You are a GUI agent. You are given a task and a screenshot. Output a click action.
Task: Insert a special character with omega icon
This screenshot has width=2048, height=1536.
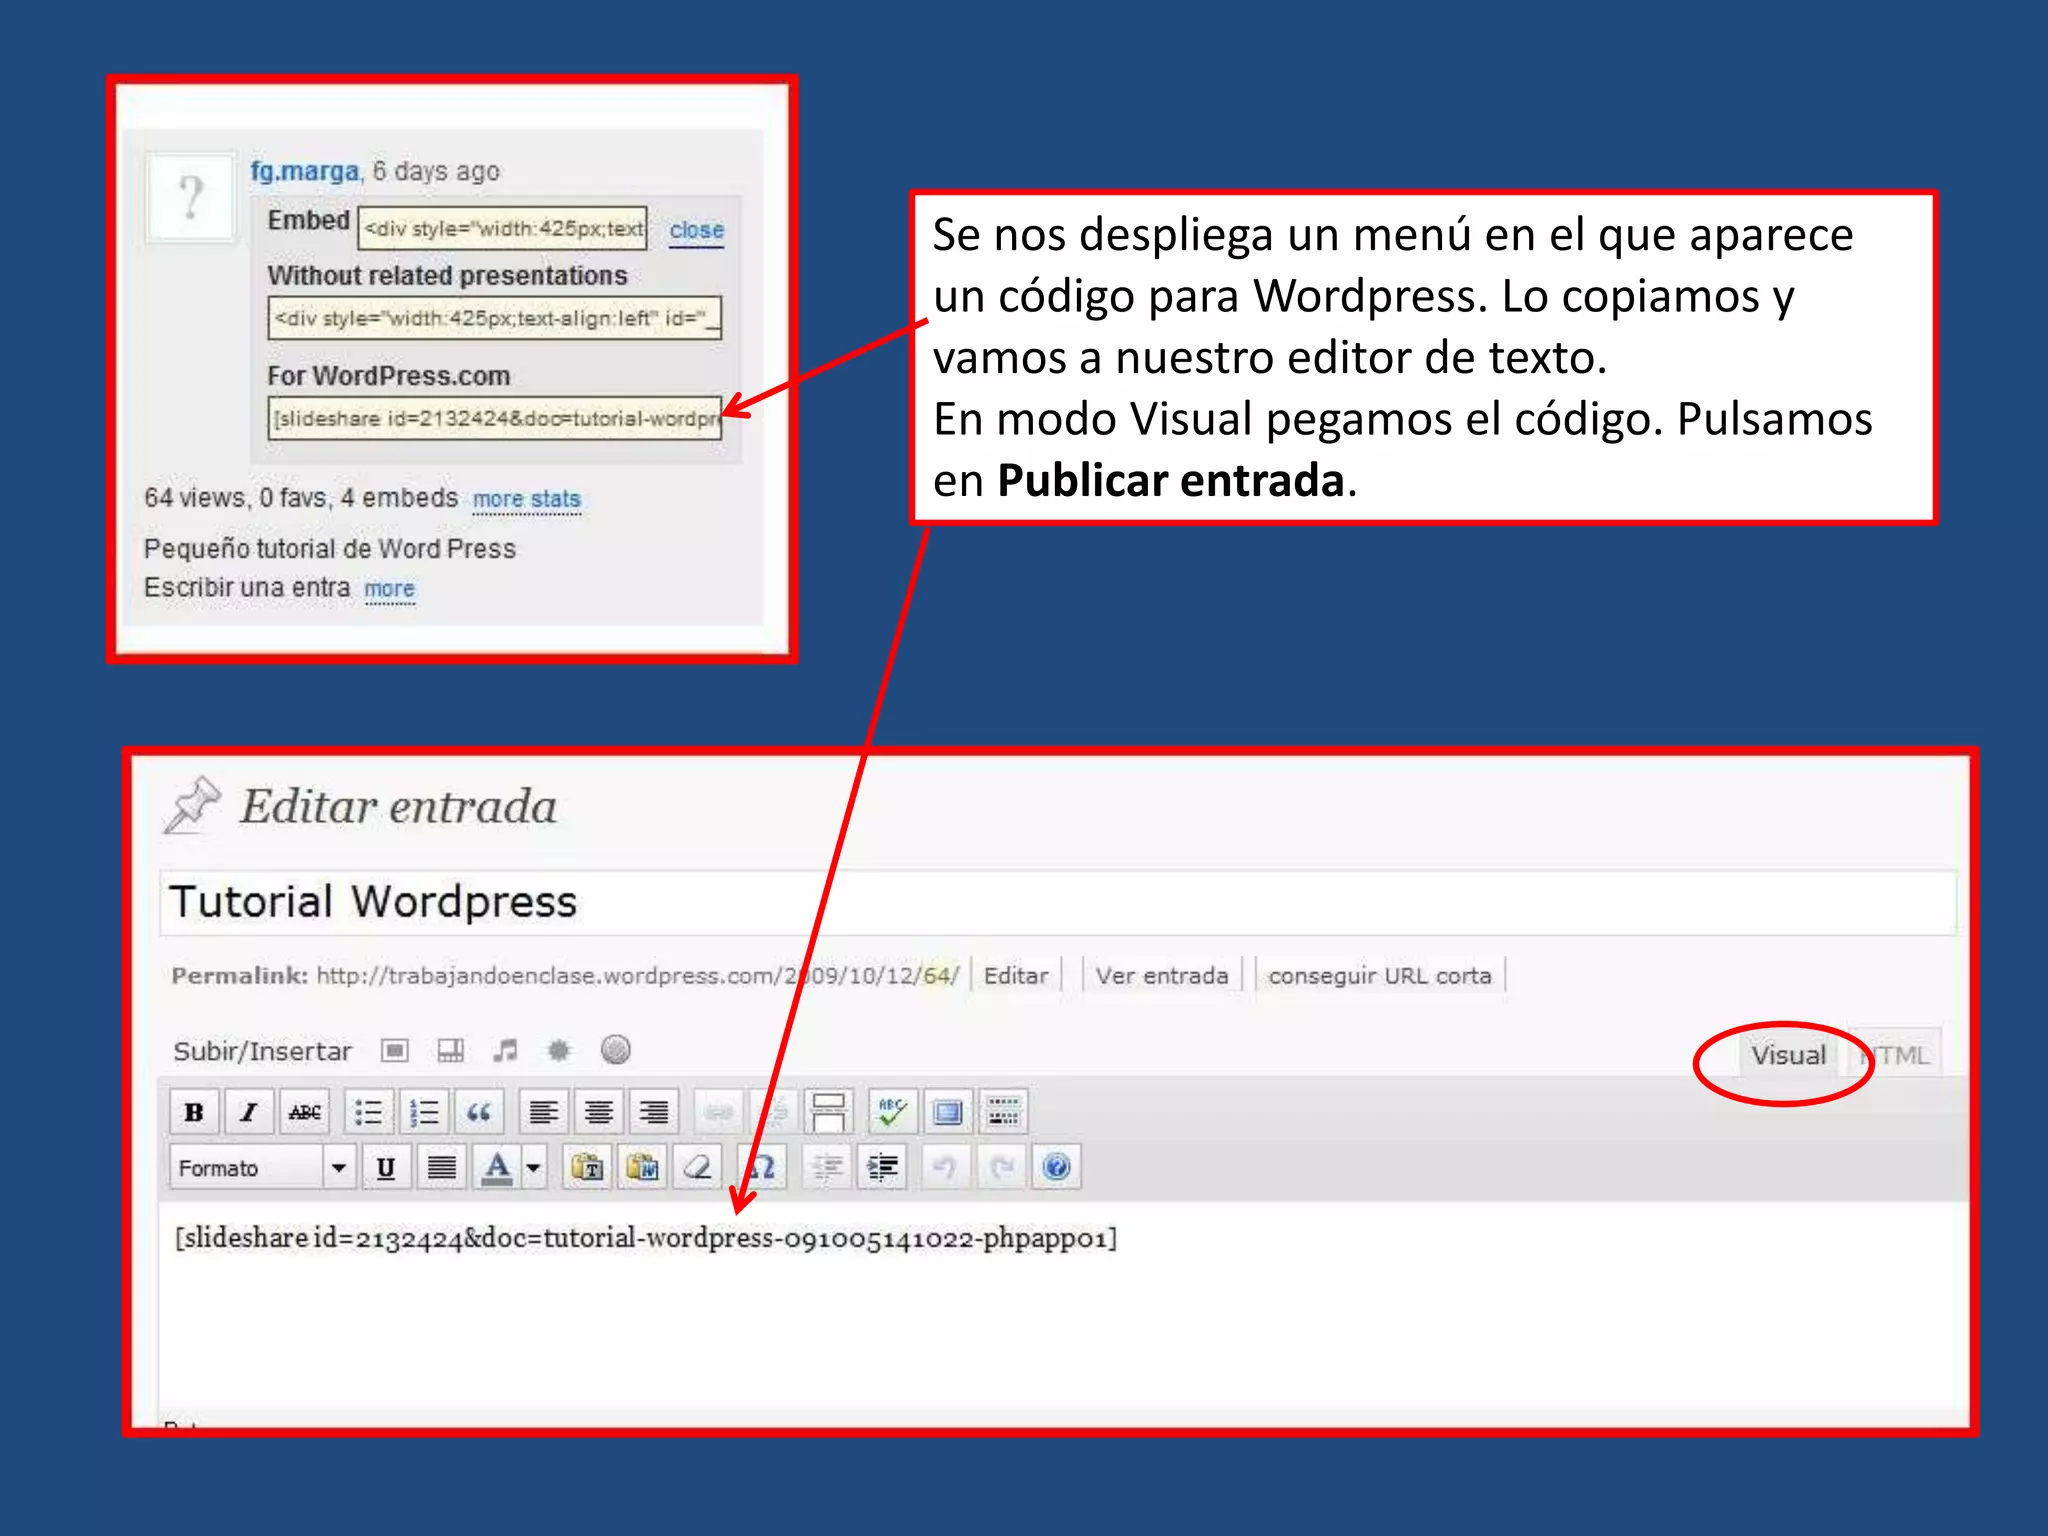pyautogui.click(x=762, y=1167)
